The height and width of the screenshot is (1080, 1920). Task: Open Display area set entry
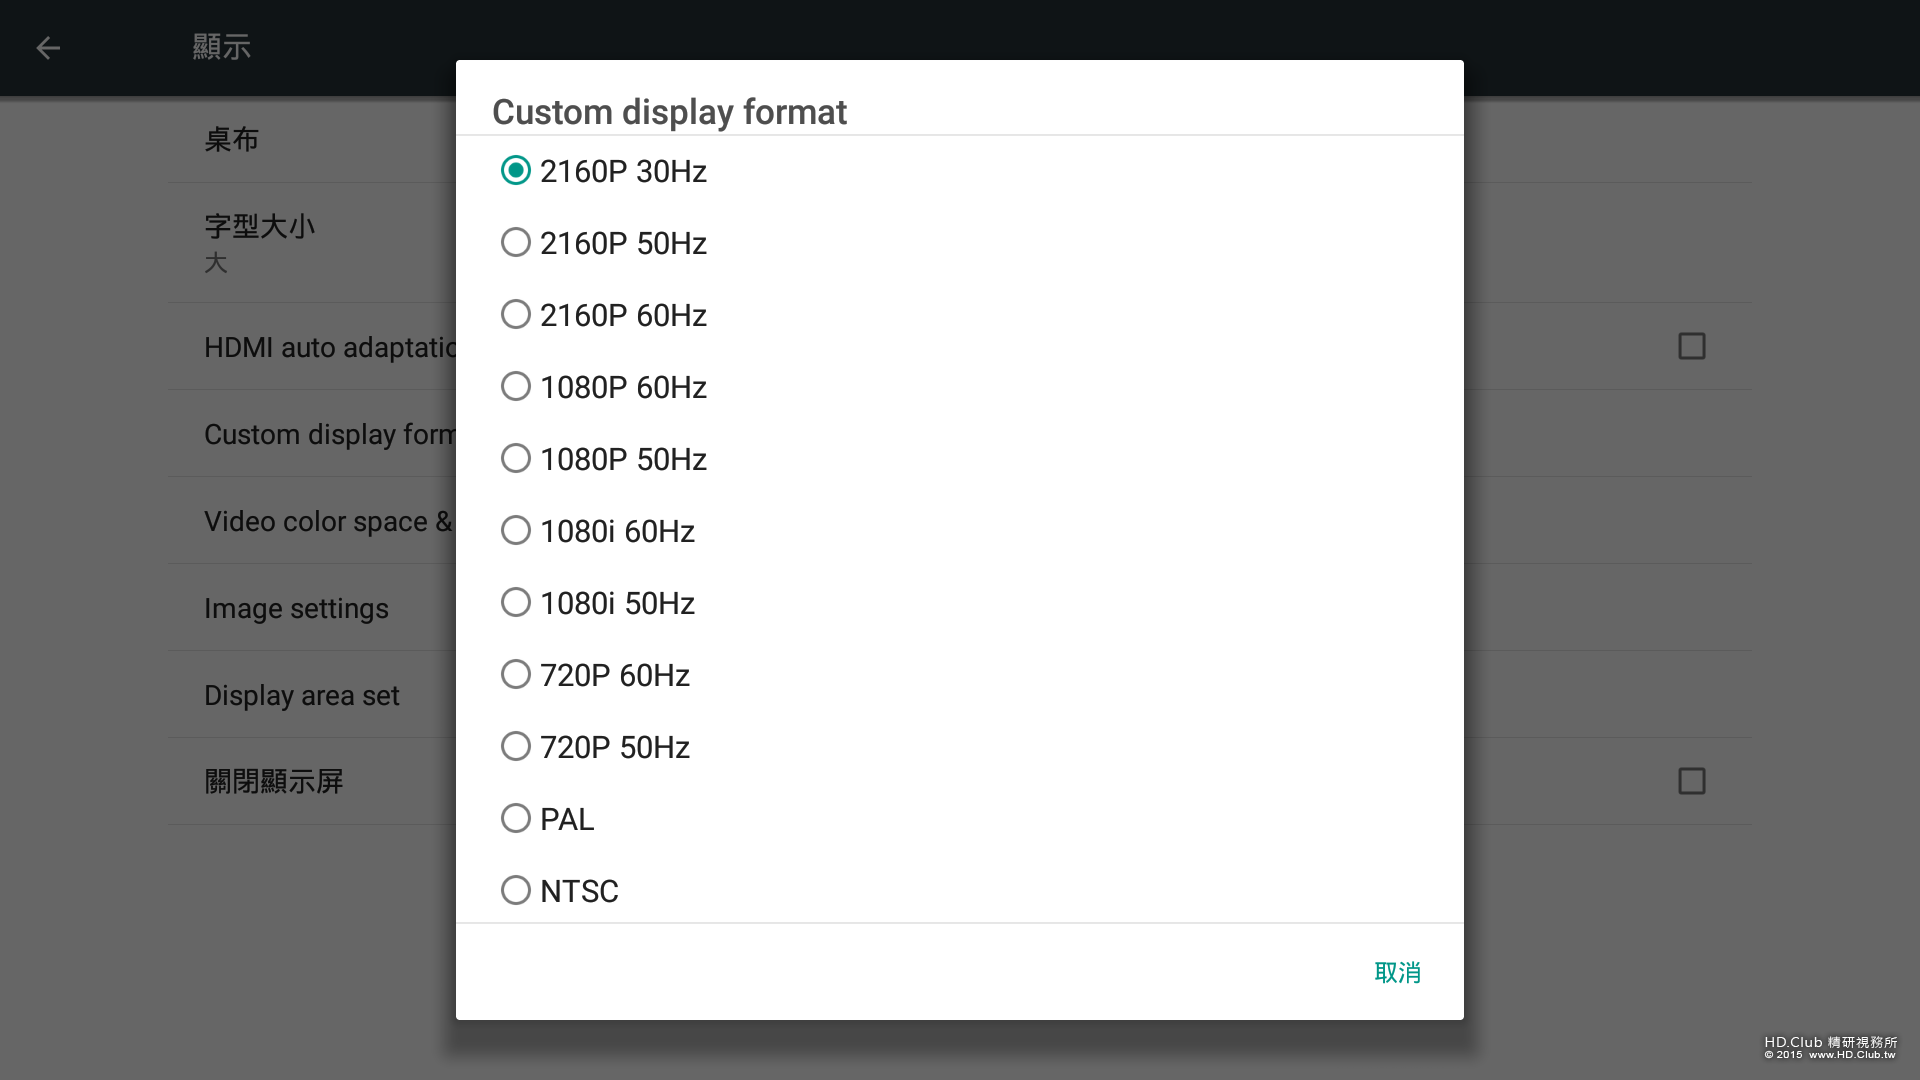302,695
